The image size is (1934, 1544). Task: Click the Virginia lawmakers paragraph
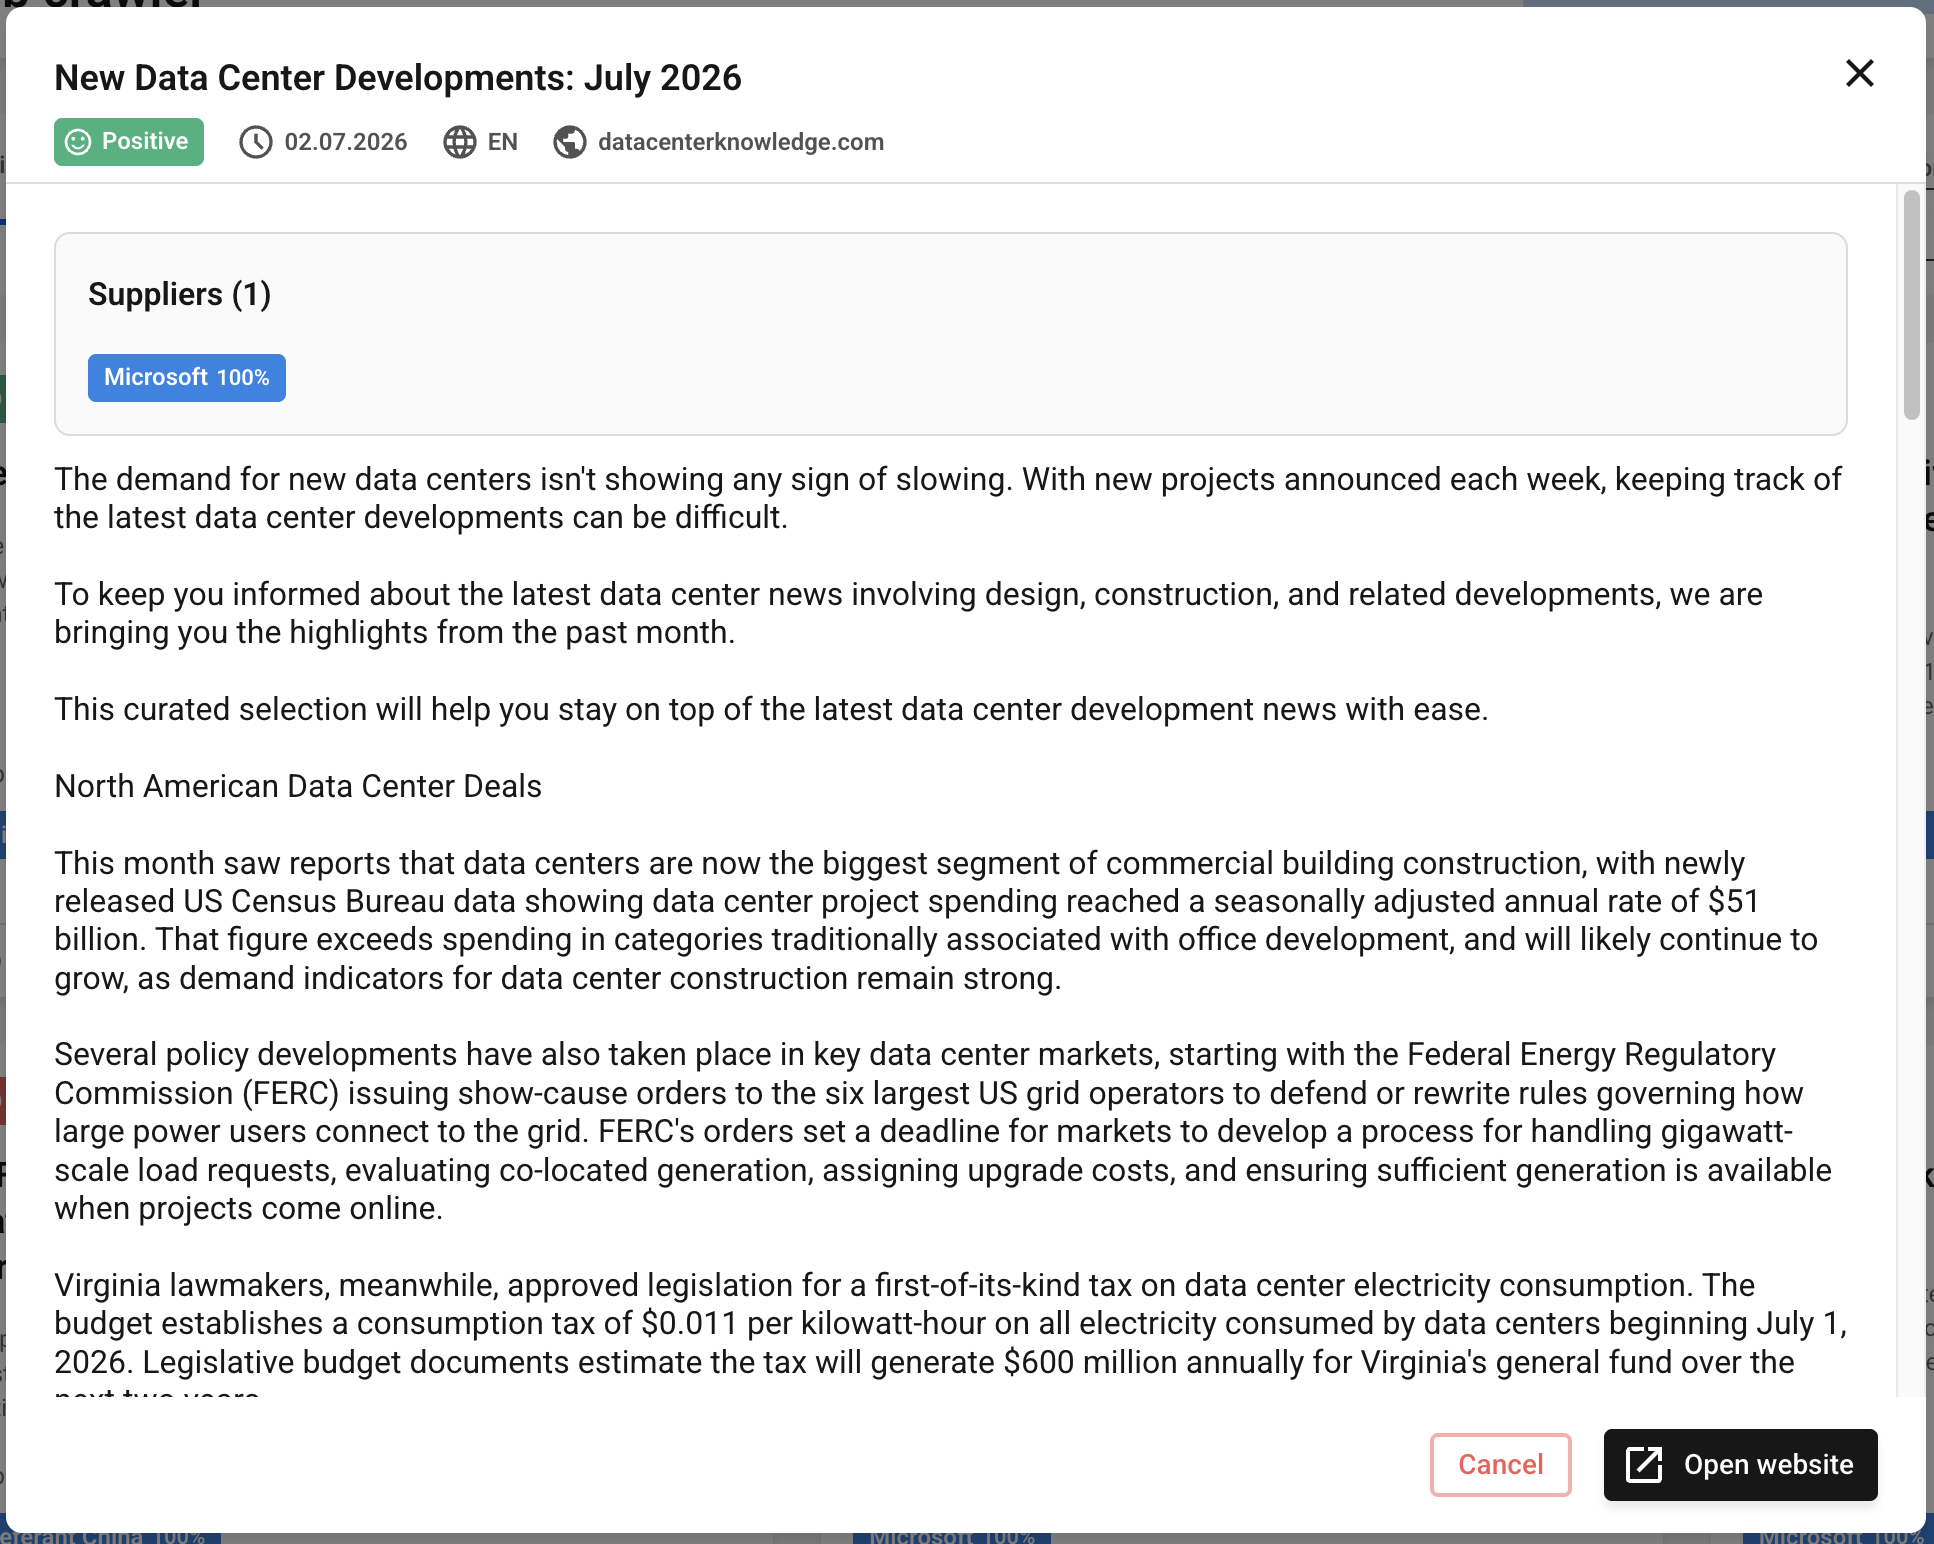click(950, 1332)
